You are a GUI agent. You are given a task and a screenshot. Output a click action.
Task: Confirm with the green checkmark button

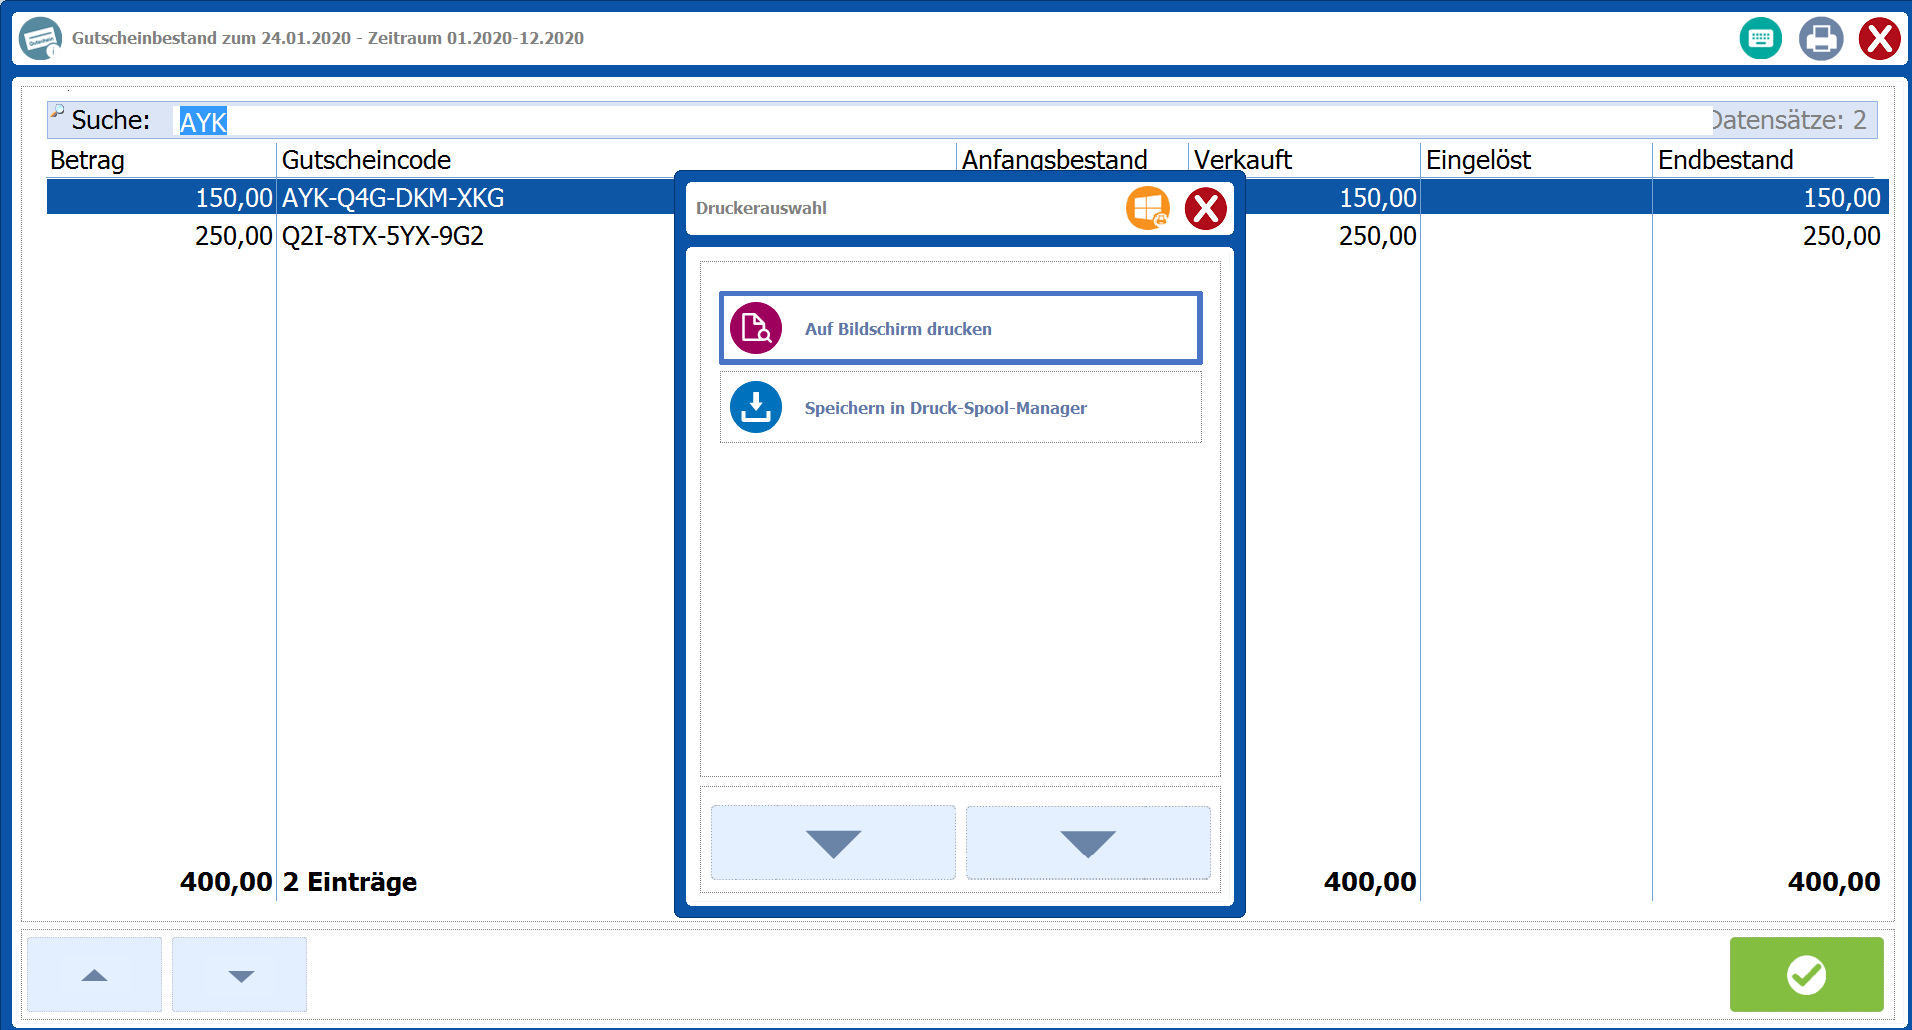click(1806, 974)
